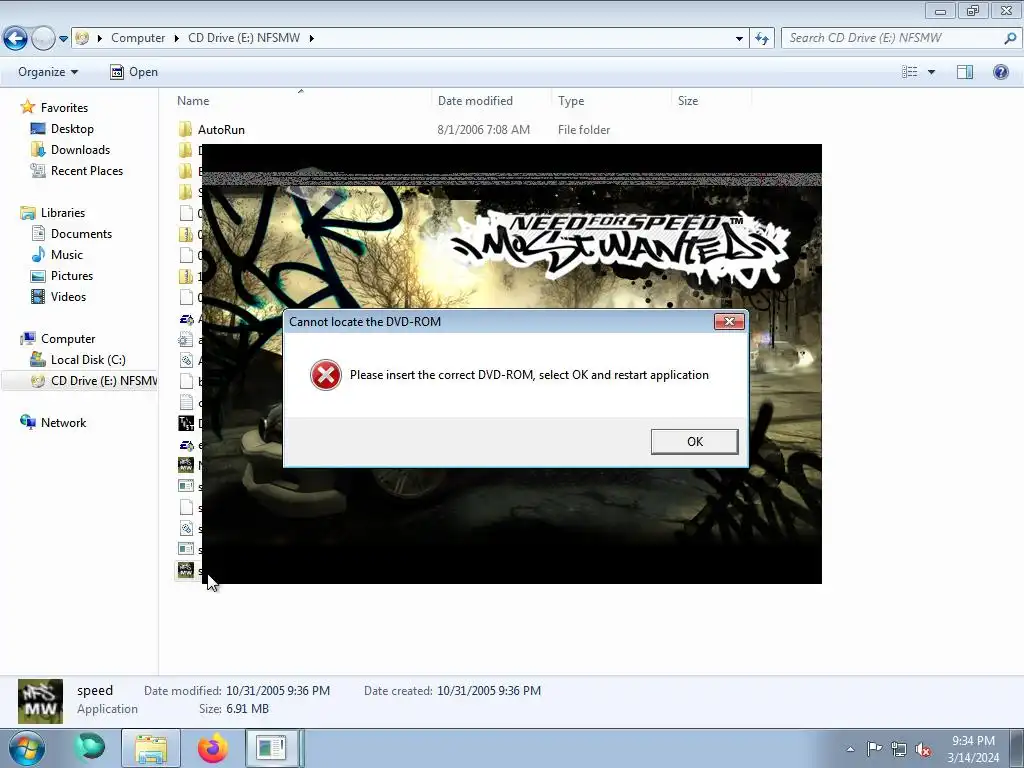This screenshot has height=768, width=1024.
Task: Click the Open toolbar button
Action: pyautogui.click(x=134, y=72)
